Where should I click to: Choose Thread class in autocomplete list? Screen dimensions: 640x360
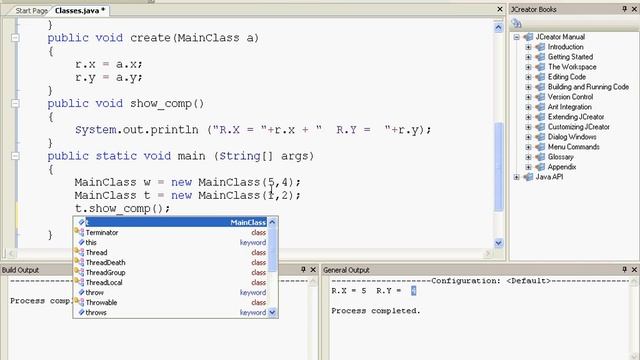tap(171, 252)
